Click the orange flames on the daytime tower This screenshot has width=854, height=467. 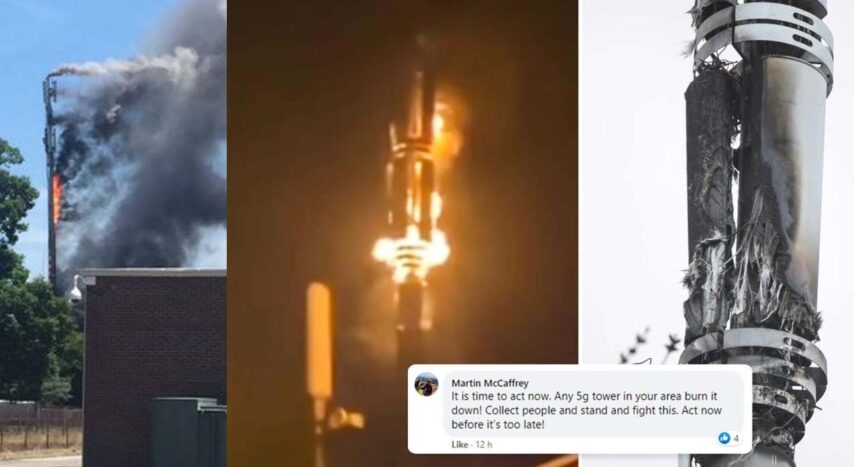point(57,198)
